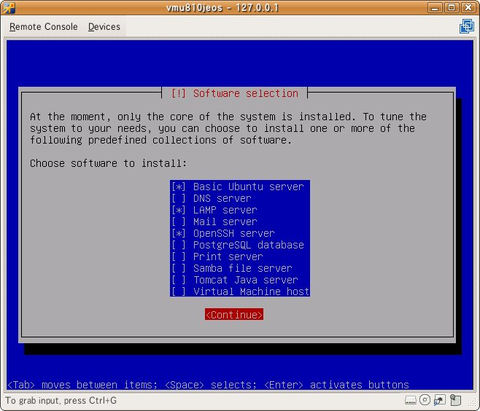Check the Tomcat Java server option

point(240,280)
